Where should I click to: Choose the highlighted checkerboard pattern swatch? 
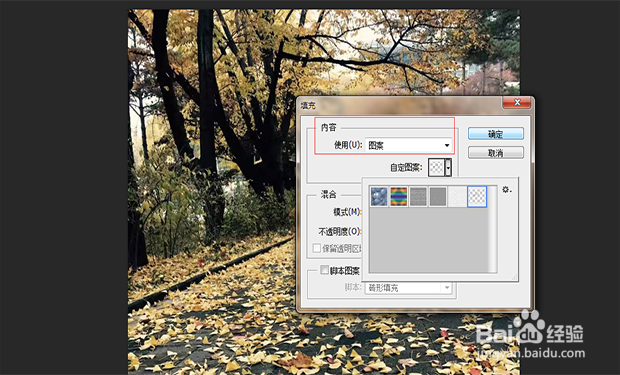tap(477, 197)
